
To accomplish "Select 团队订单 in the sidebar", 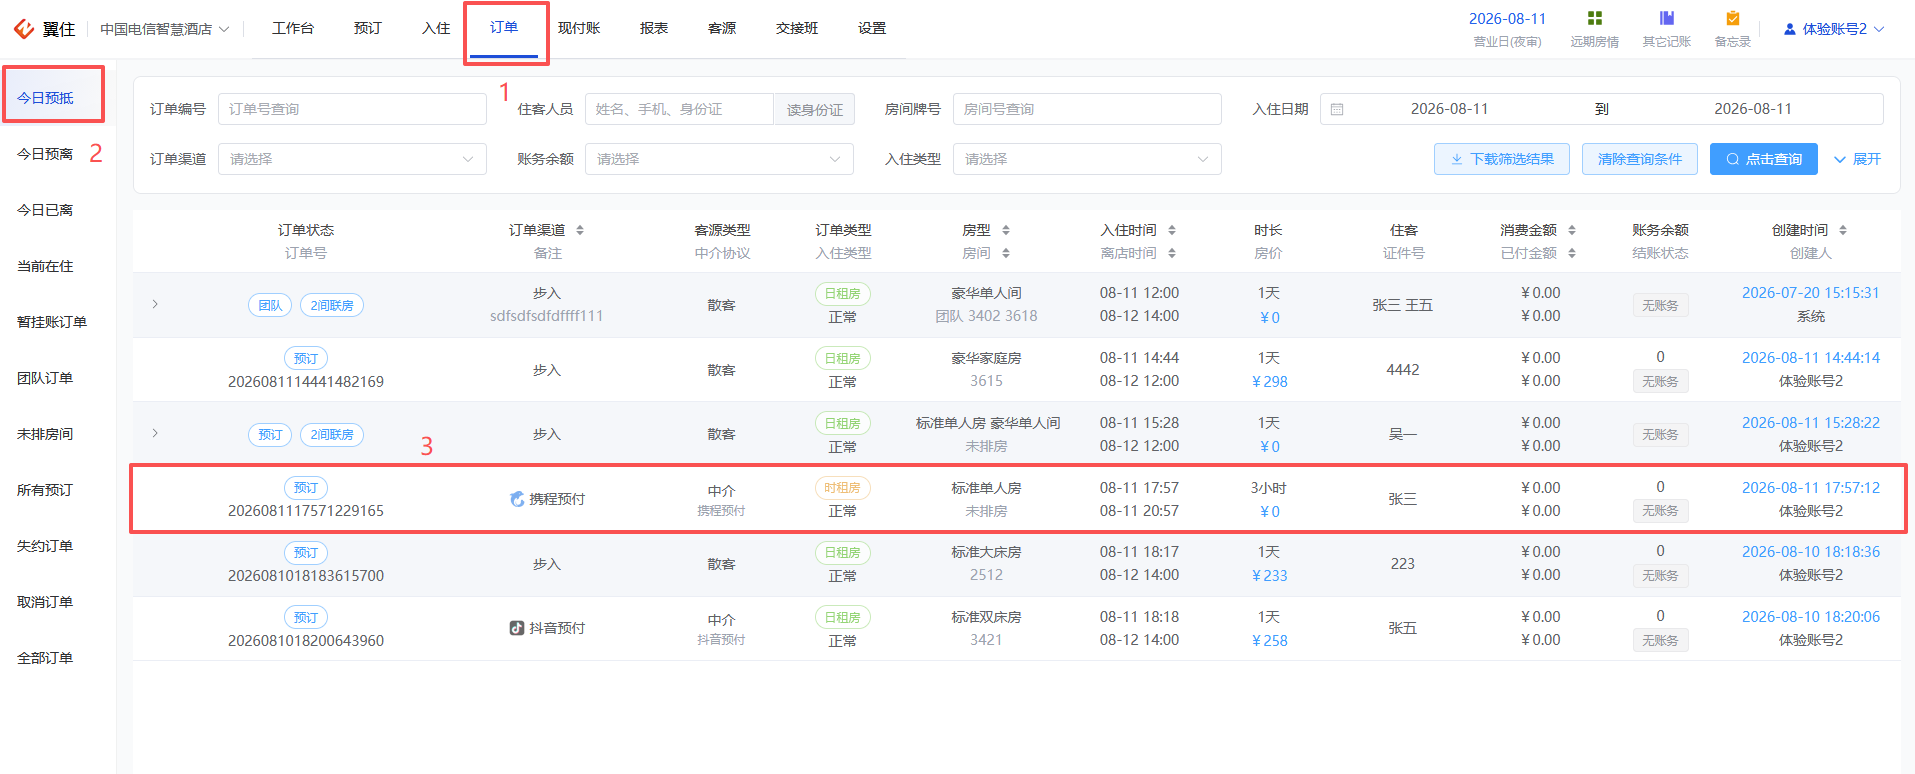I will click(45, 378).
